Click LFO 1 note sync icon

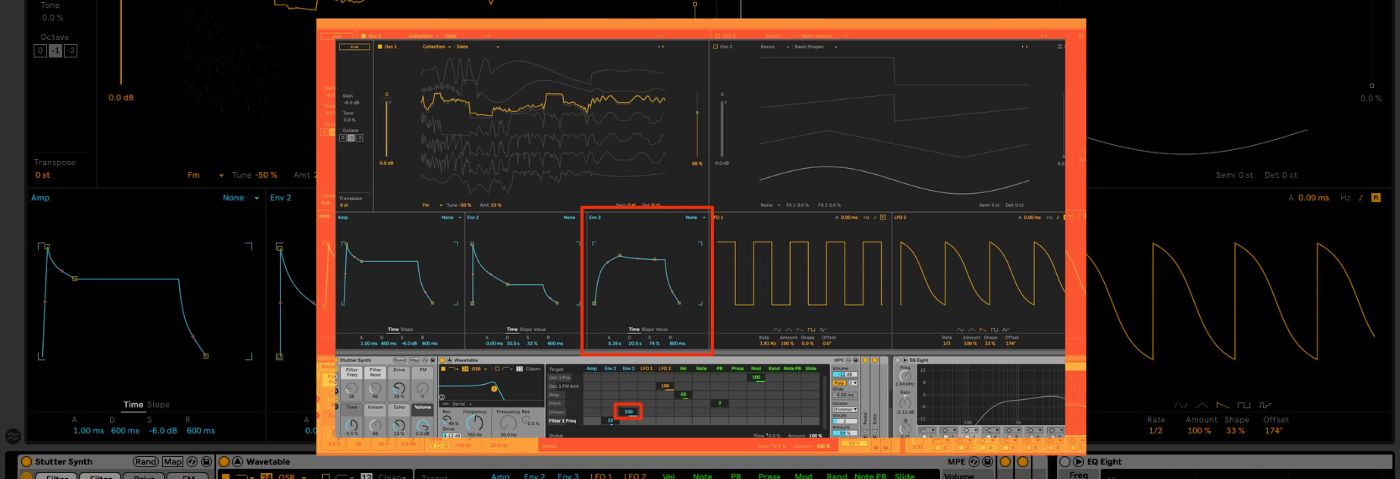(875, 217)
